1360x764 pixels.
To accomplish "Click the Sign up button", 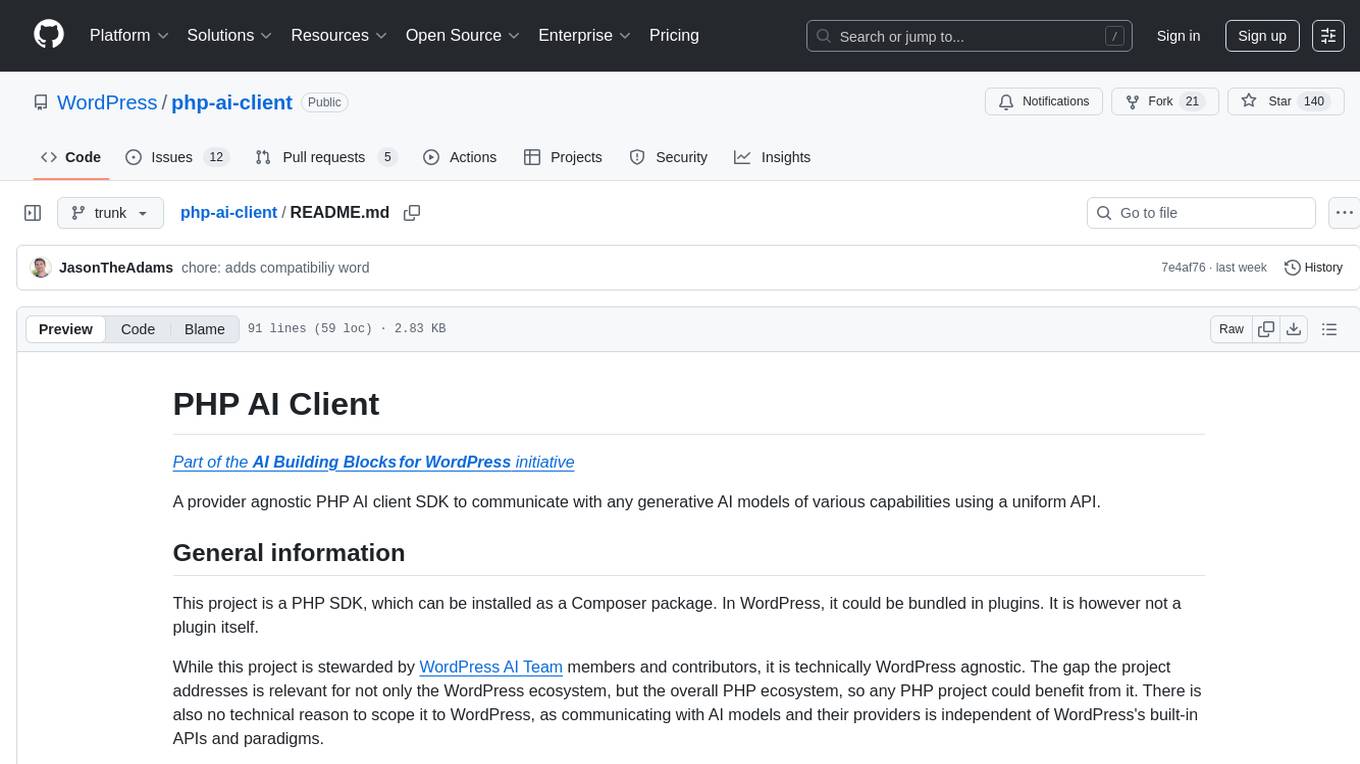I will pyautogui.click(x=1262, y=36).
